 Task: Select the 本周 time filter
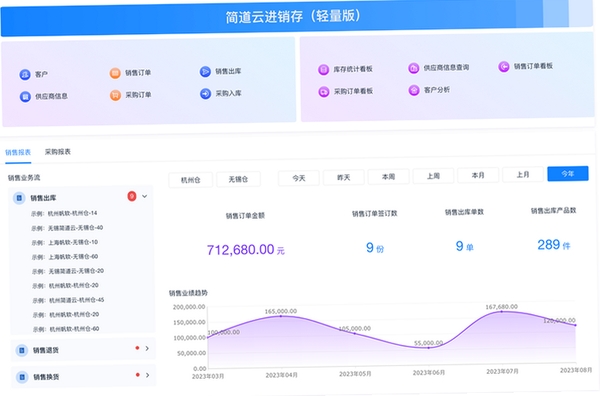388,176
